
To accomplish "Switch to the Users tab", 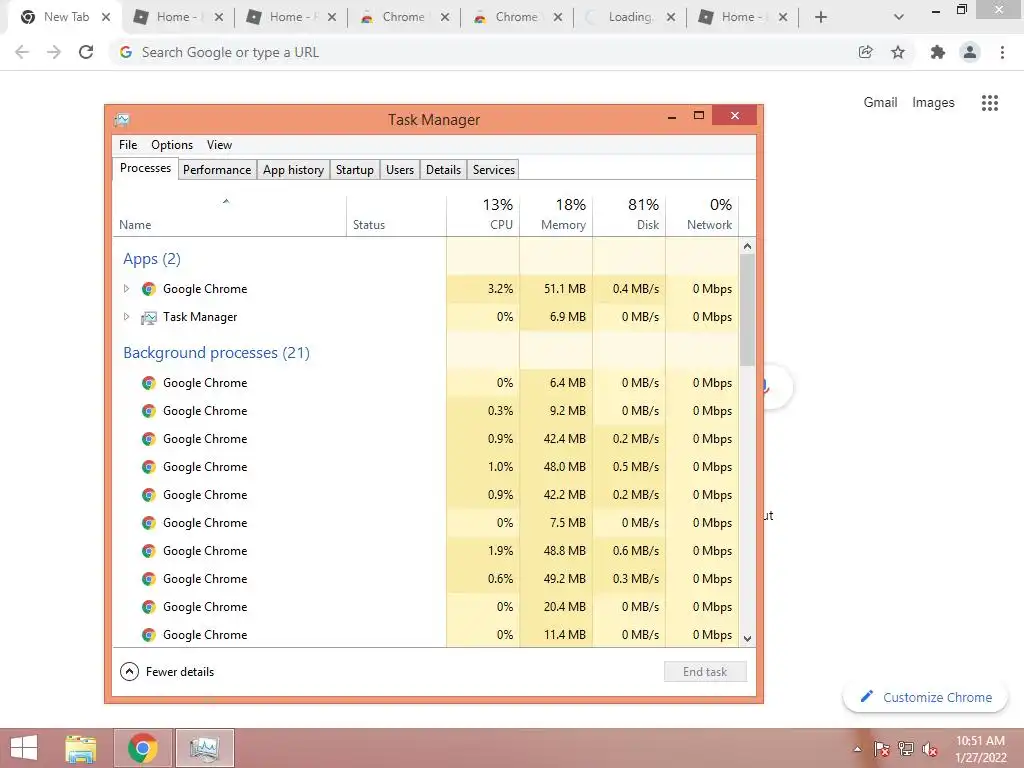I will (400, 170).
